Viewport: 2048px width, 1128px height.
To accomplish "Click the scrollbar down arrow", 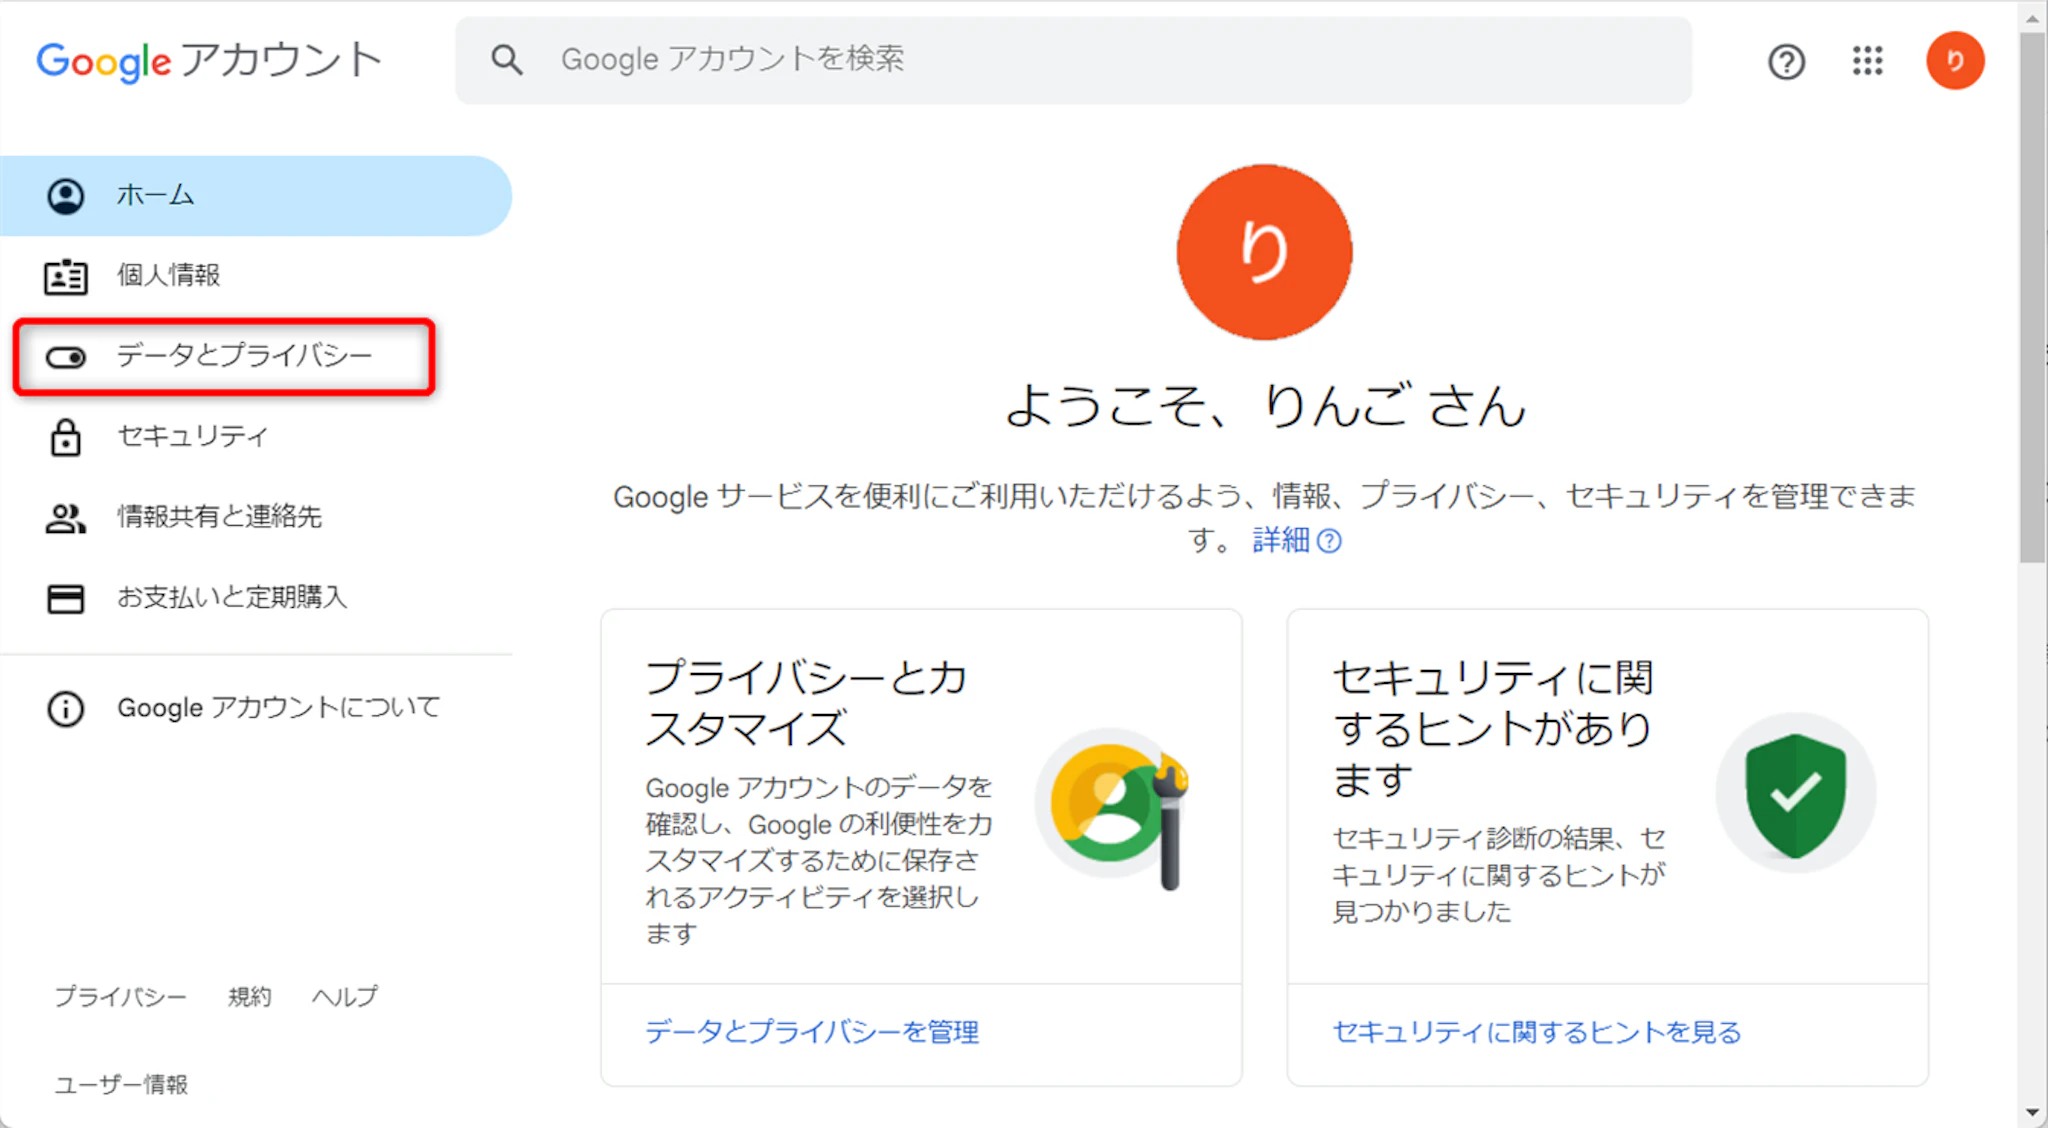I will 2032,1112.
